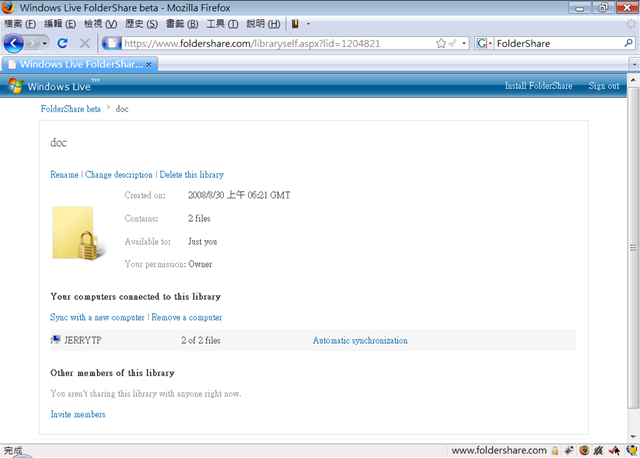Open the Google search engine selector
Viewport: 640px width, 458px height.
coord(484,43)
